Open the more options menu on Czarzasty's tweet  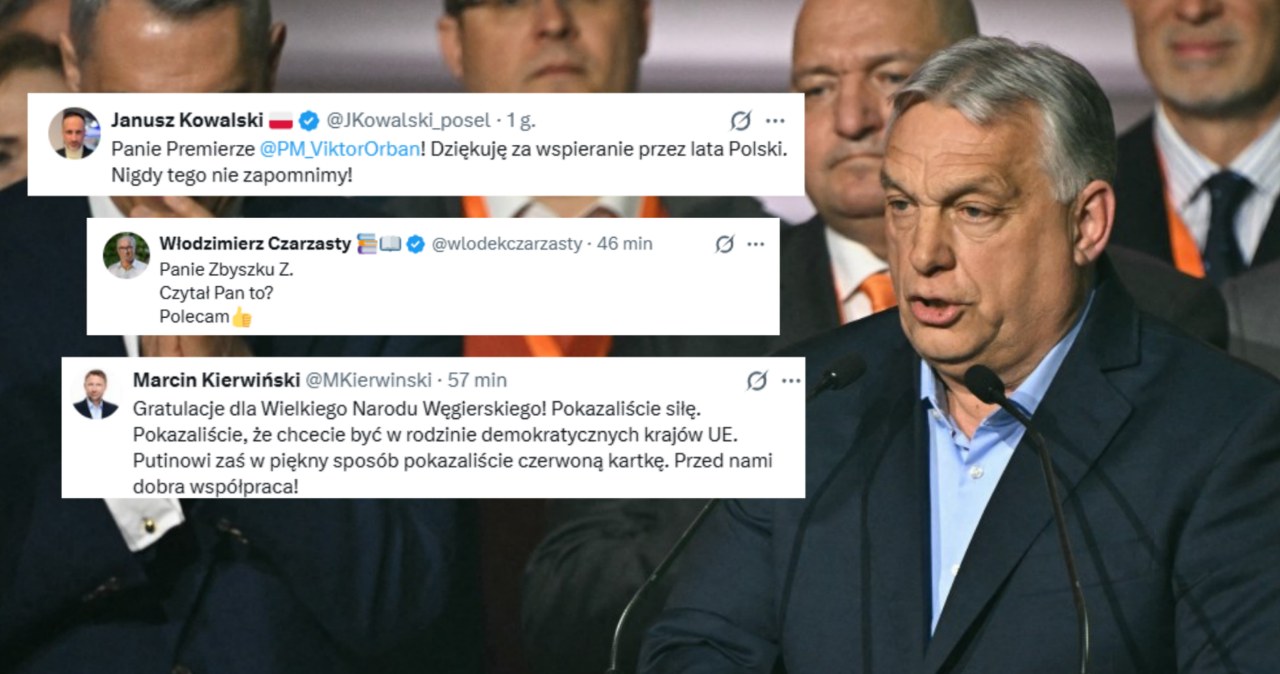[757, 244]
